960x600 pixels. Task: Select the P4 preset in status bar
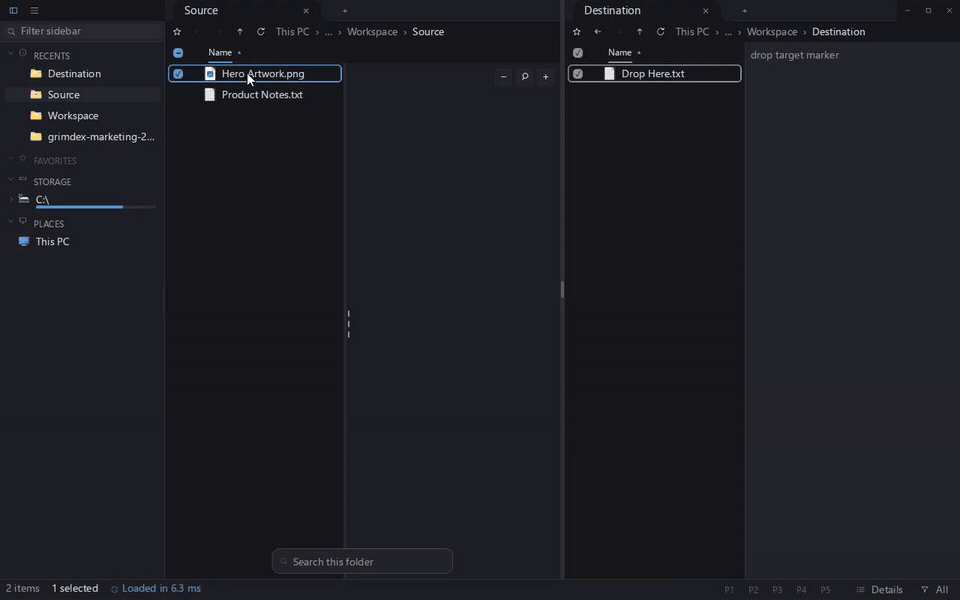point(801,590)
